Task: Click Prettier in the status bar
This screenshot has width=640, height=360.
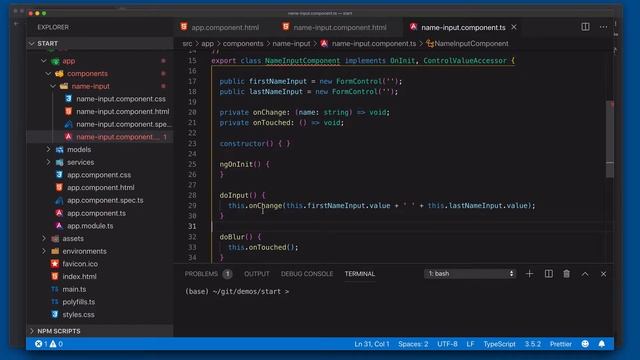Action: tap(560, 344)
